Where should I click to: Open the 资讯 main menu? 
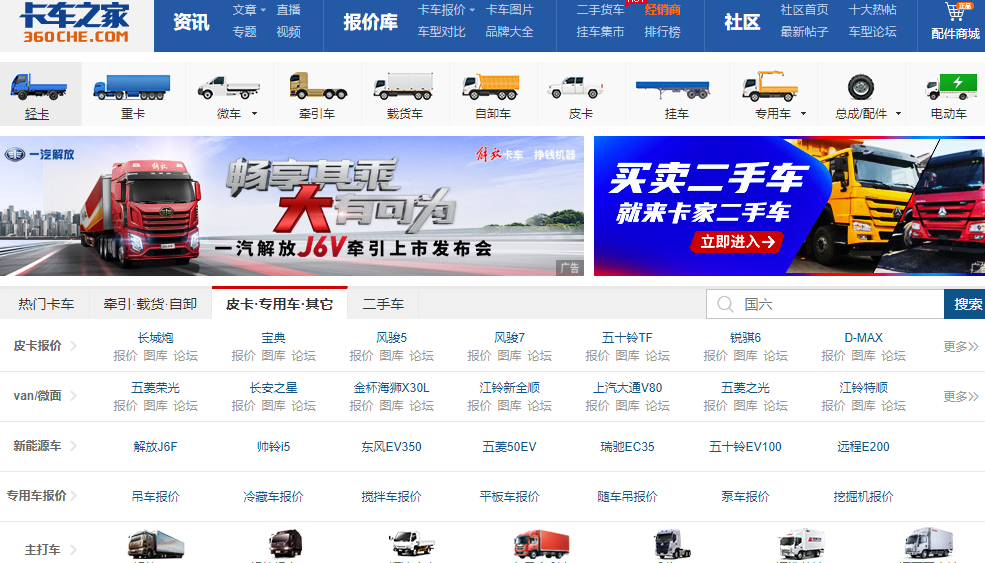point(191,23)
